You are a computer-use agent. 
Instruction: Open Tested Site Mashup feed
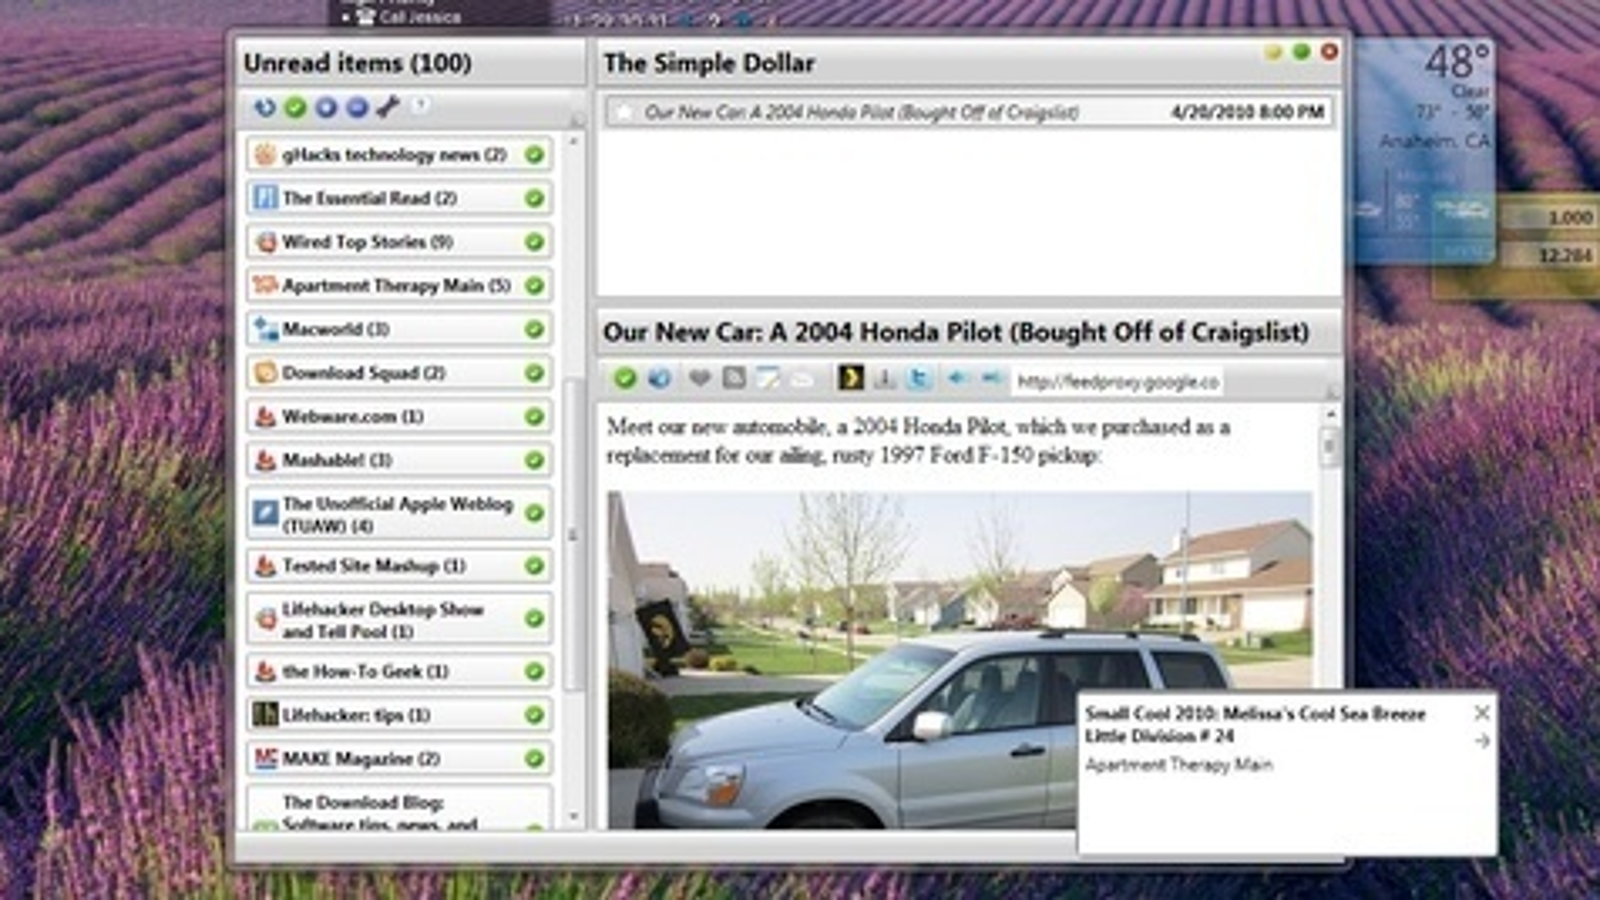coord(399,566)
